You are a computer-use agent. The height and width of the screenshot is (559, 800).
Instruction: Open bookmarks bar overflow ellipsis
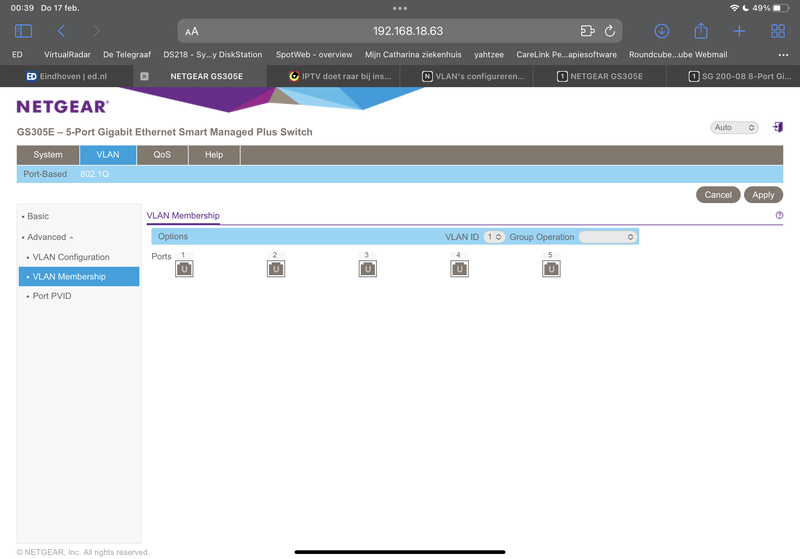[x=783, y=55]
